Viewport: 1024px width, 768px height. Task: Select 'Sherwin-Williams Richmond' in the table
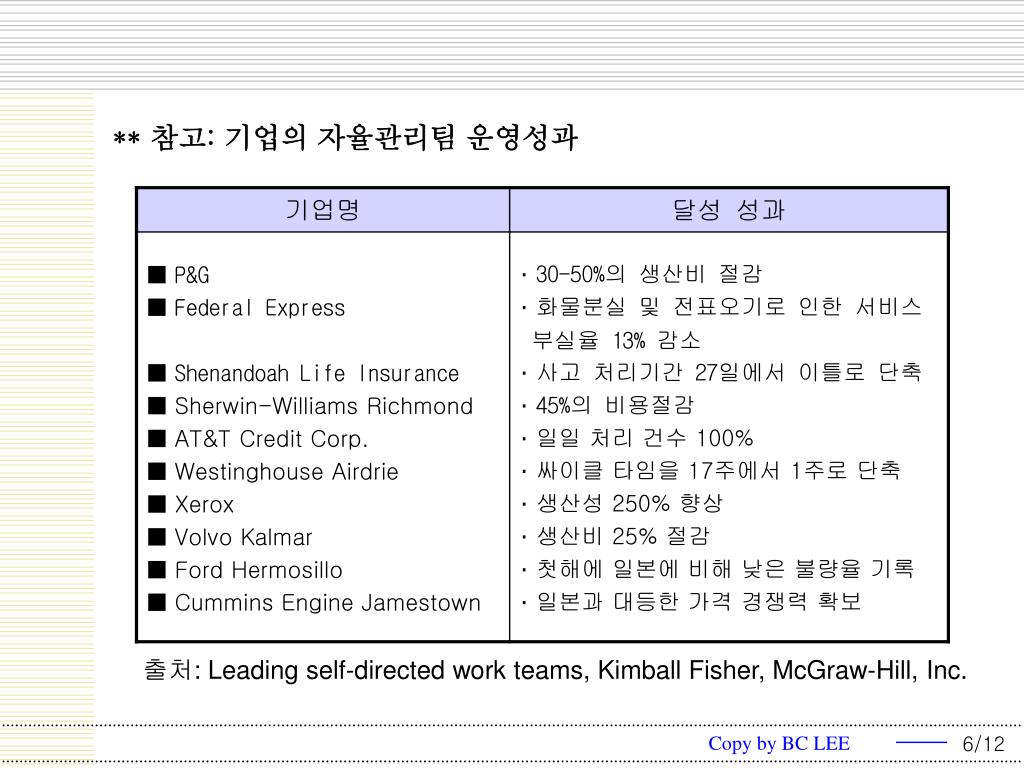324,406
